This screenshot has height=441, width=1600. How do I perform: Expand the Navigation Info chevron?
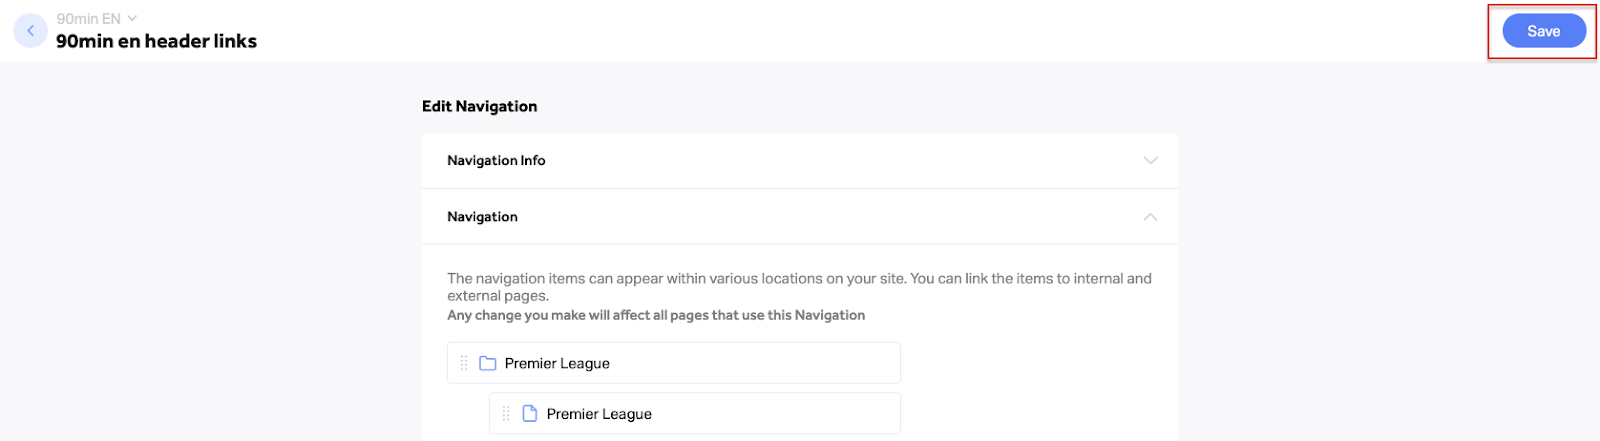tap(1150, 160)
